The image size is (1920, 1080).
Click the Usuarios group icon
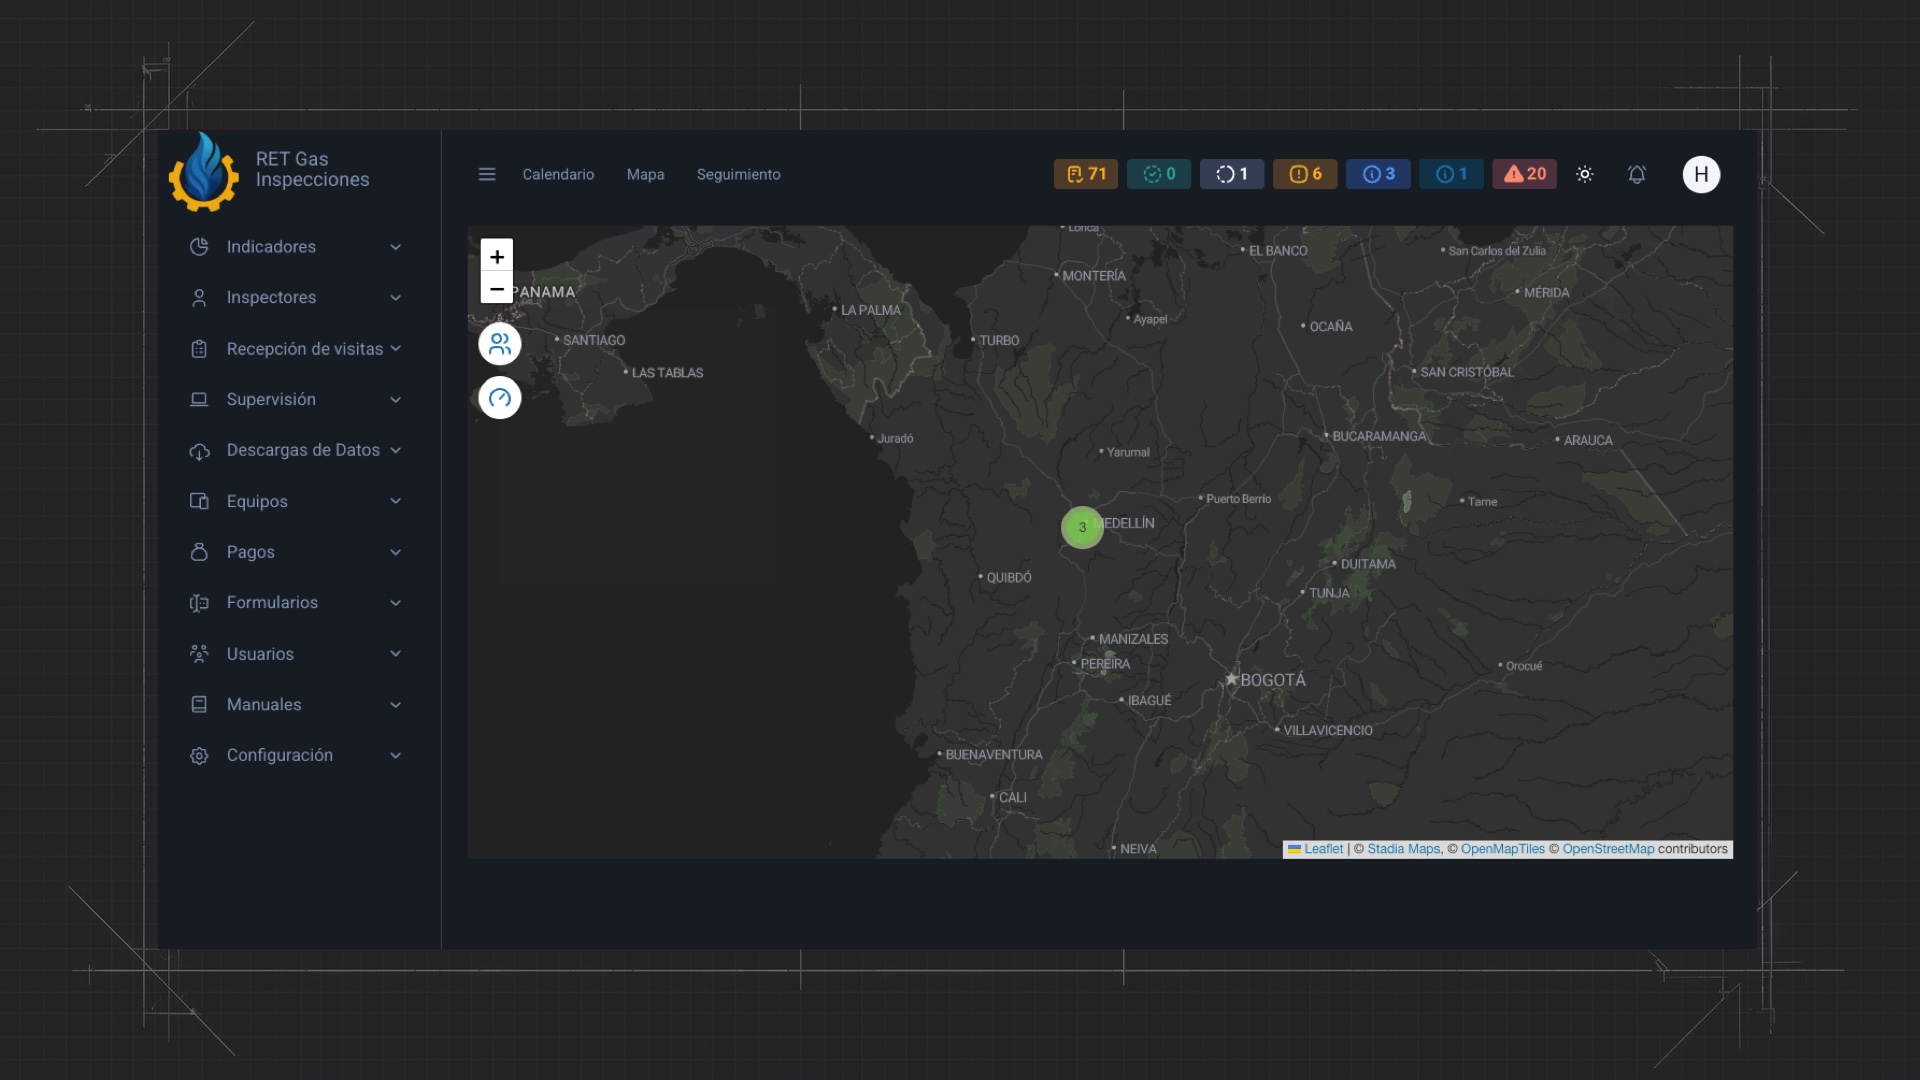tap(199, 654)
